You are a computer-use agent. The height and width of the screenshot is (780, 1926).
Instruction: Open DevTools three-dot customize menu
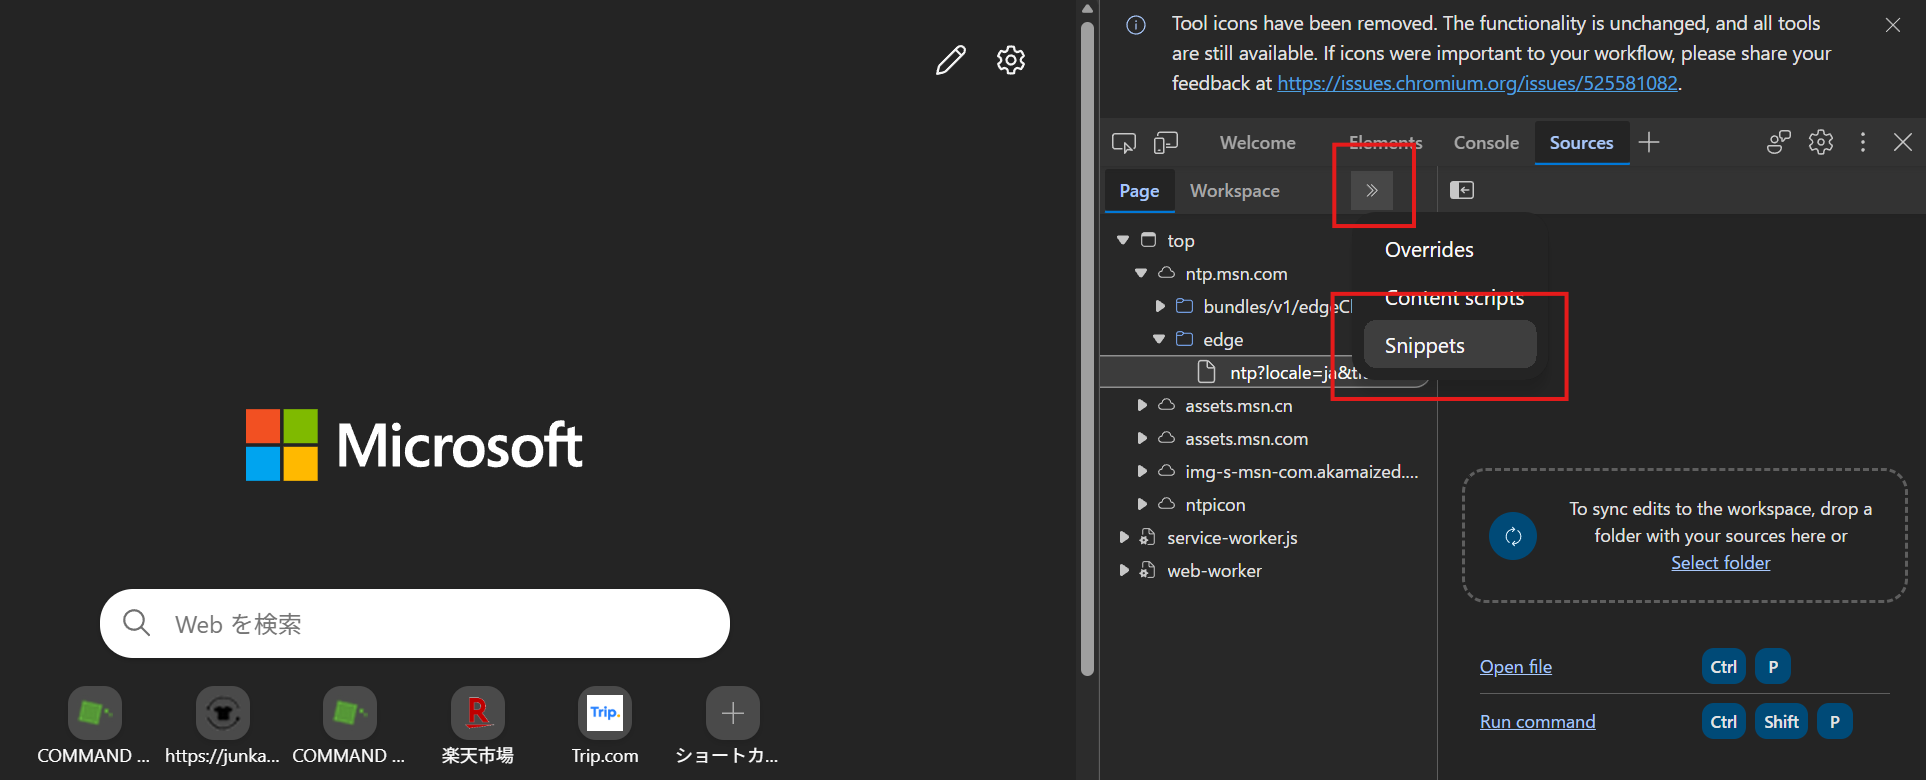pos(1862,143)
